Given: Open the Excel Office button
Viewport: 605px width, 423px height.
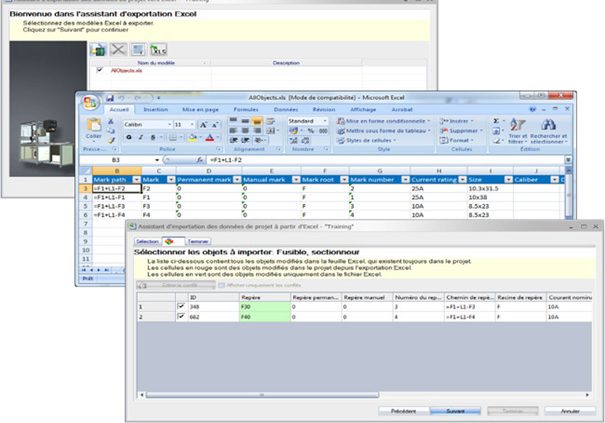Looking at the screenshot, I should [x=90, y=102].
